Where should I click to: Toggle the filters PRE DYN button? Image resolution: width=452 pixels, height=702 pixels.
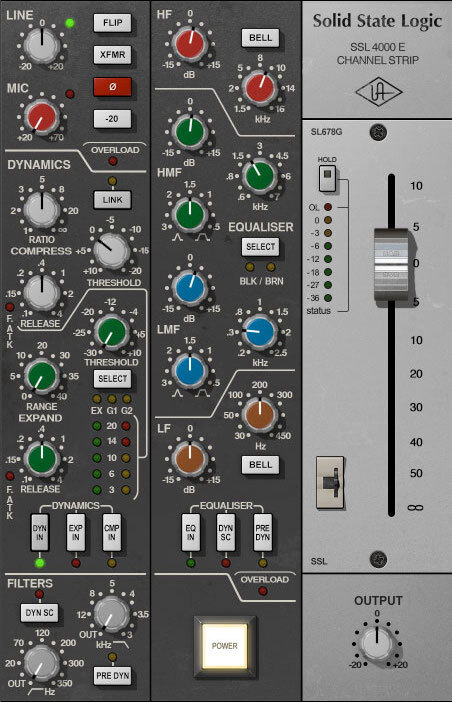coord(112,676)
